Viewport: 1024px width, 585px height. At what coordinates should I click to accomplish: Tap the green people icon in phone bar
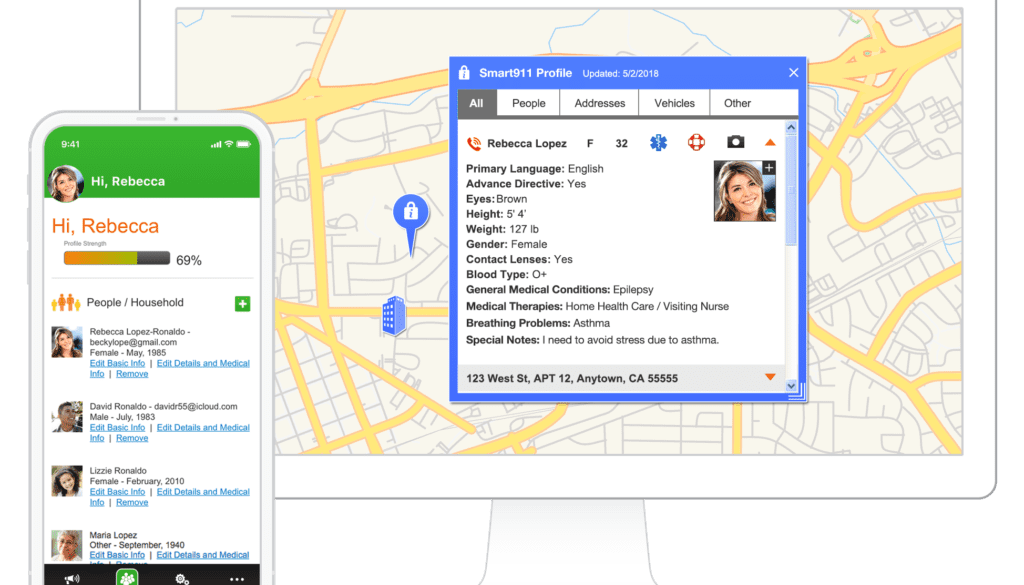click(127, 577)
